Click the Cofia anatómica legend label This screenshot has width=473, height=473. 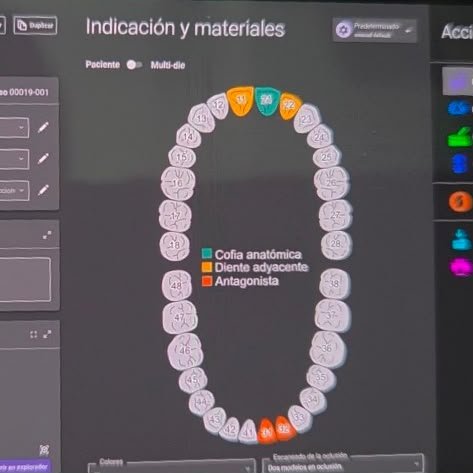pos(258,254)
